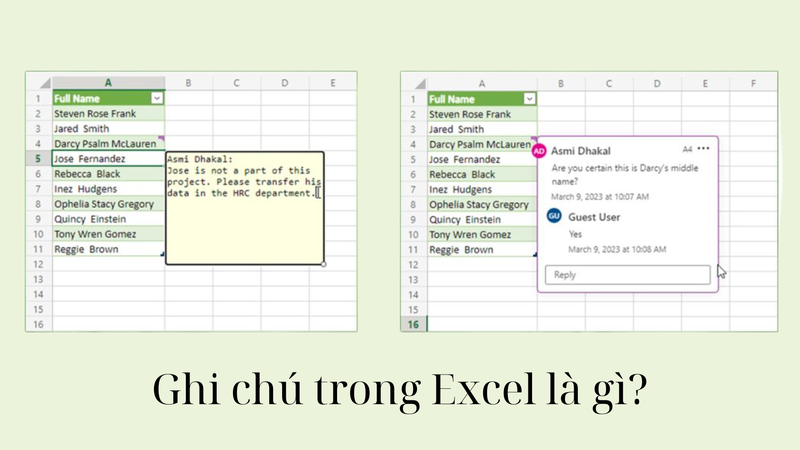This screenshot has height=450, width=800.
Task: Click 'March 9, 2023 at 10:07 AM' timestamp
Action: 600,196
